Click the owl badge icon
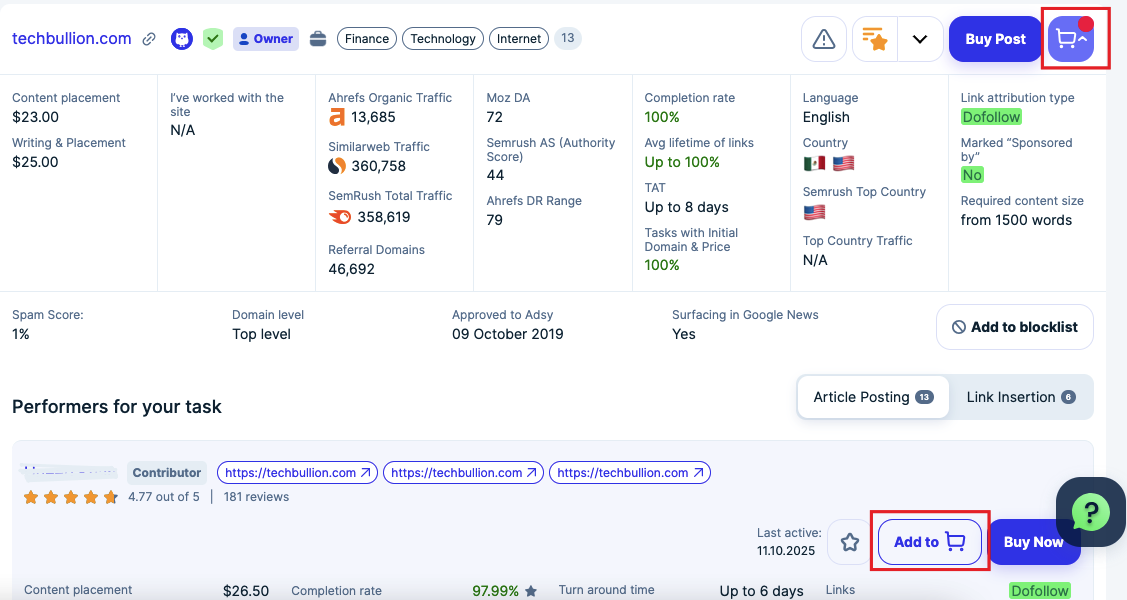This screenshot has width=1127, height=600. tap(182, 39)
